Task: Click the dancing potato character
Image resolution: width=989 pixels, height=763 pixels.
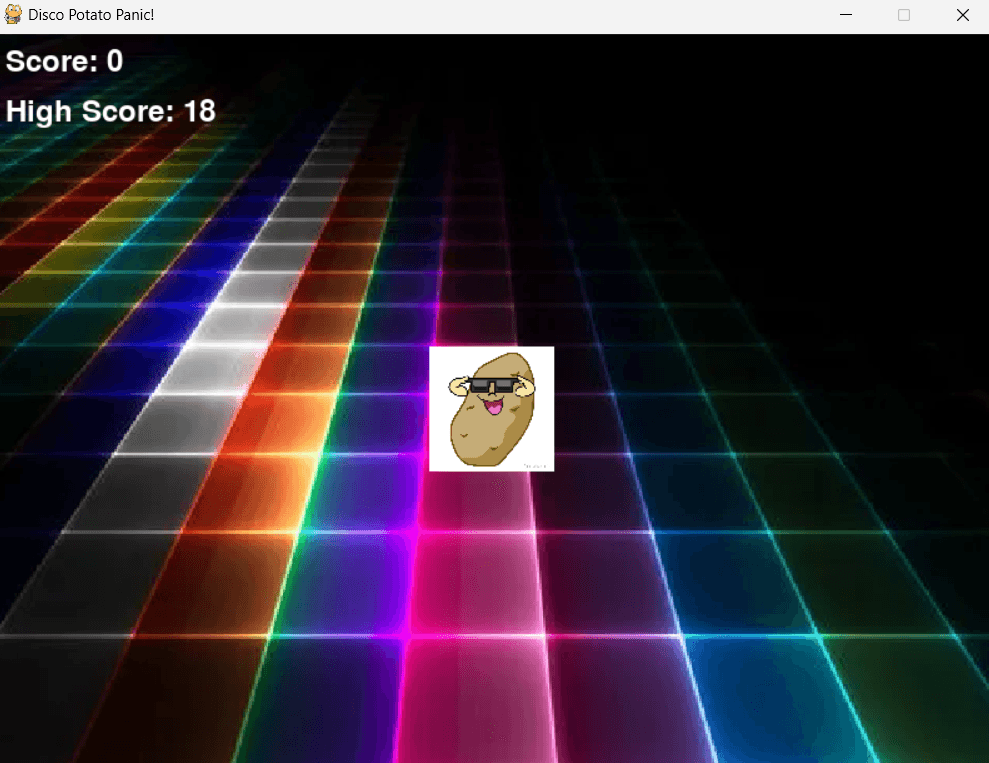Action: 491,409
